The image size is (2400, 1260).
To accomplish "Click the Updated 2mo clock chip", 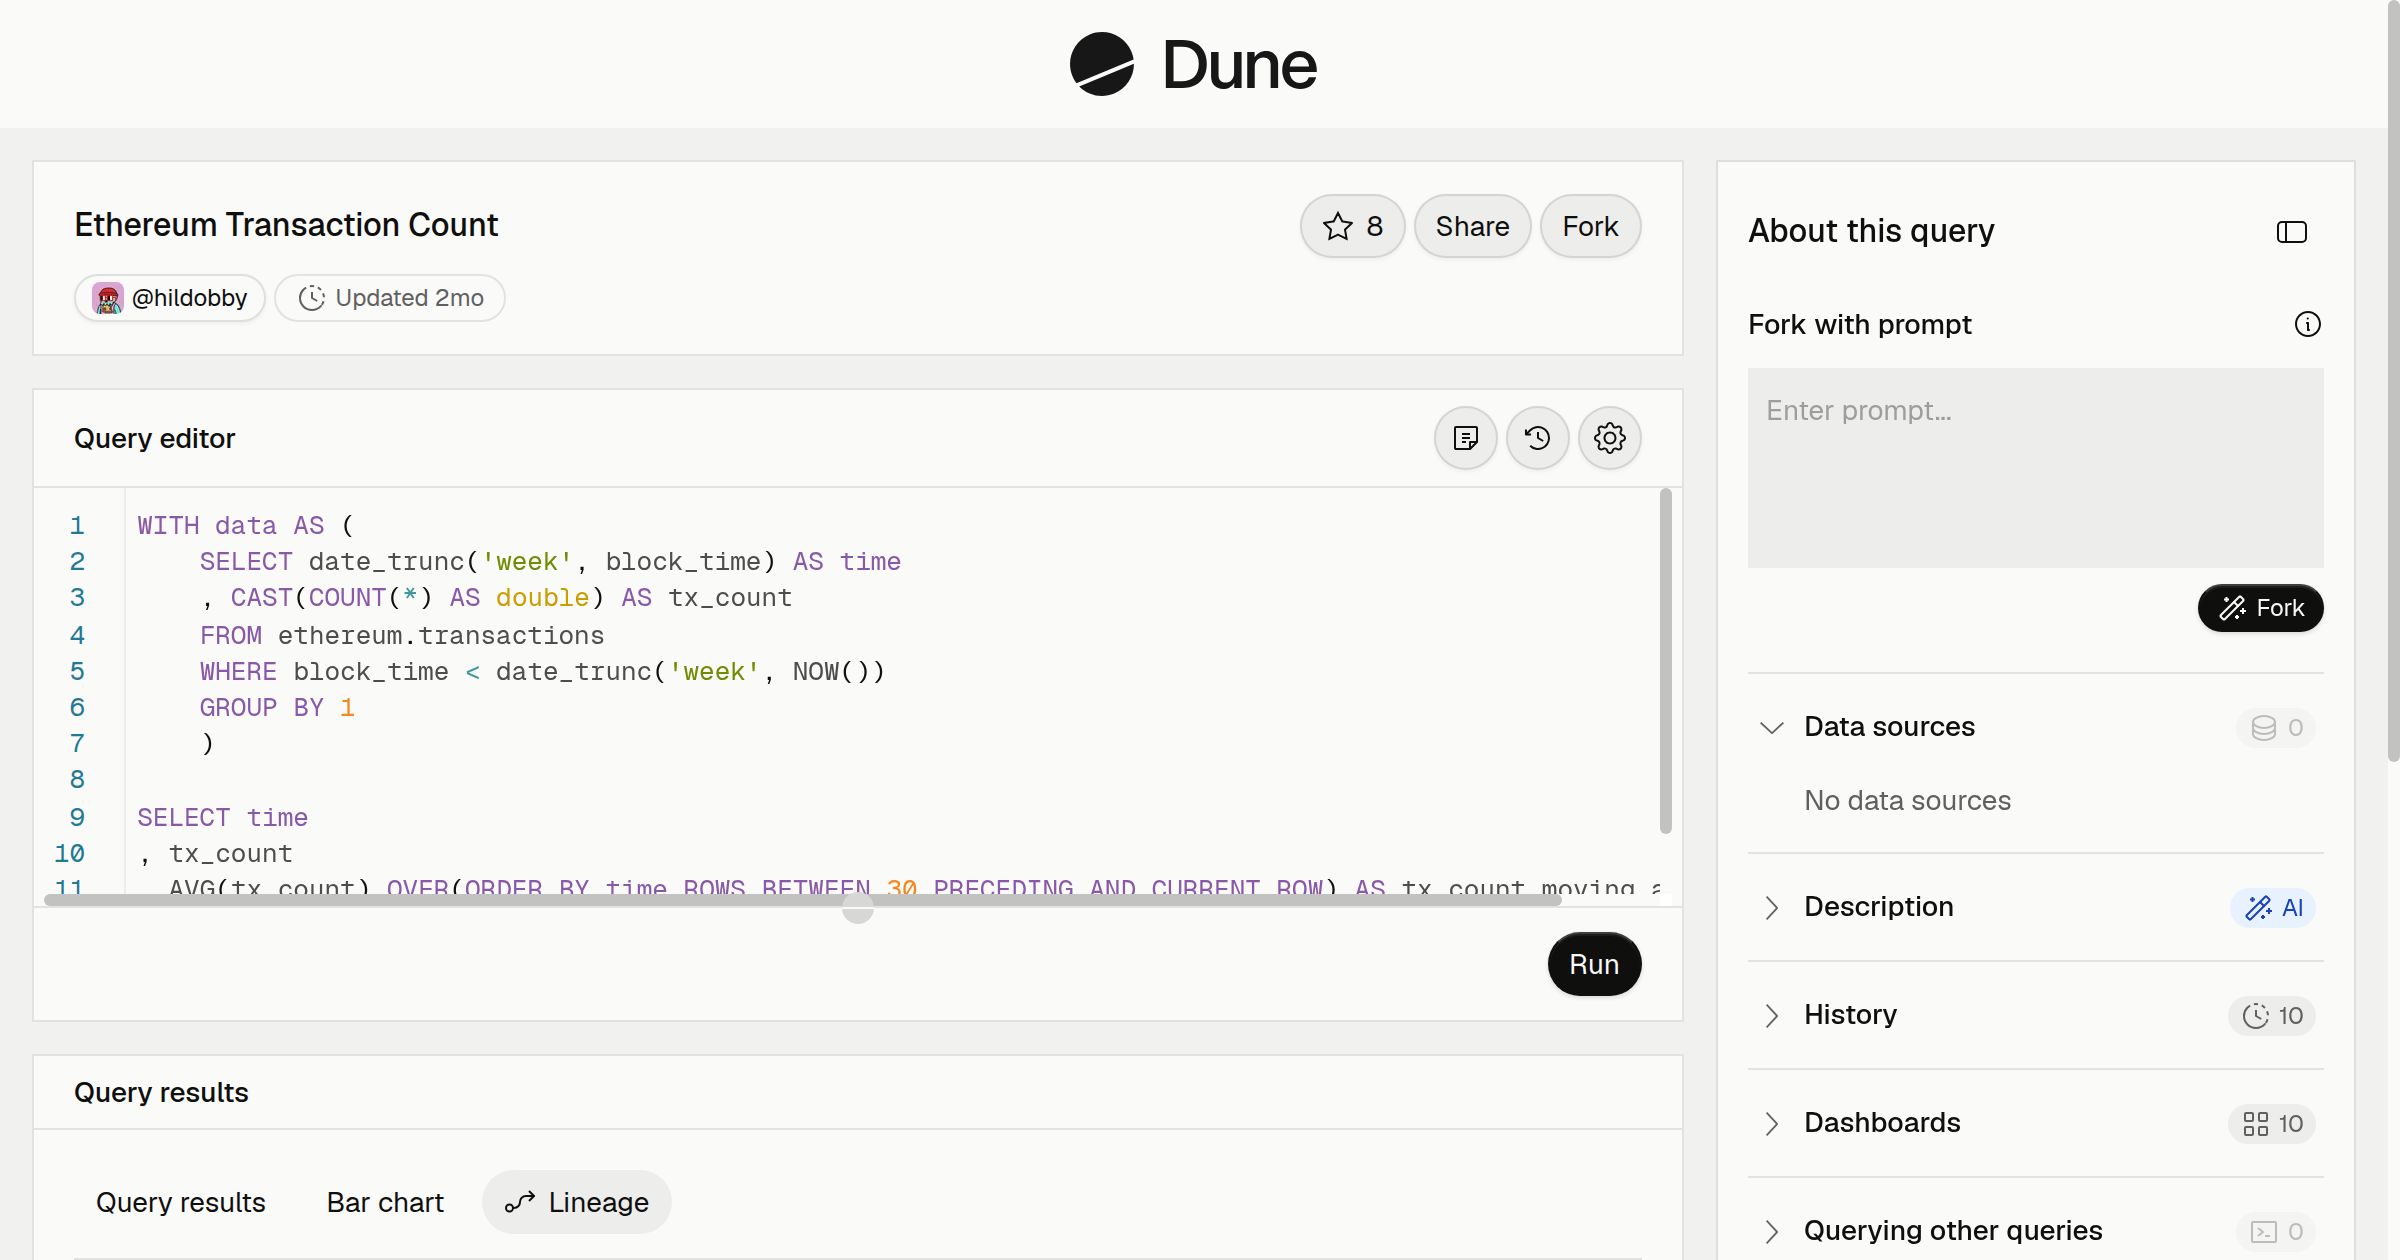I will 390,298.
